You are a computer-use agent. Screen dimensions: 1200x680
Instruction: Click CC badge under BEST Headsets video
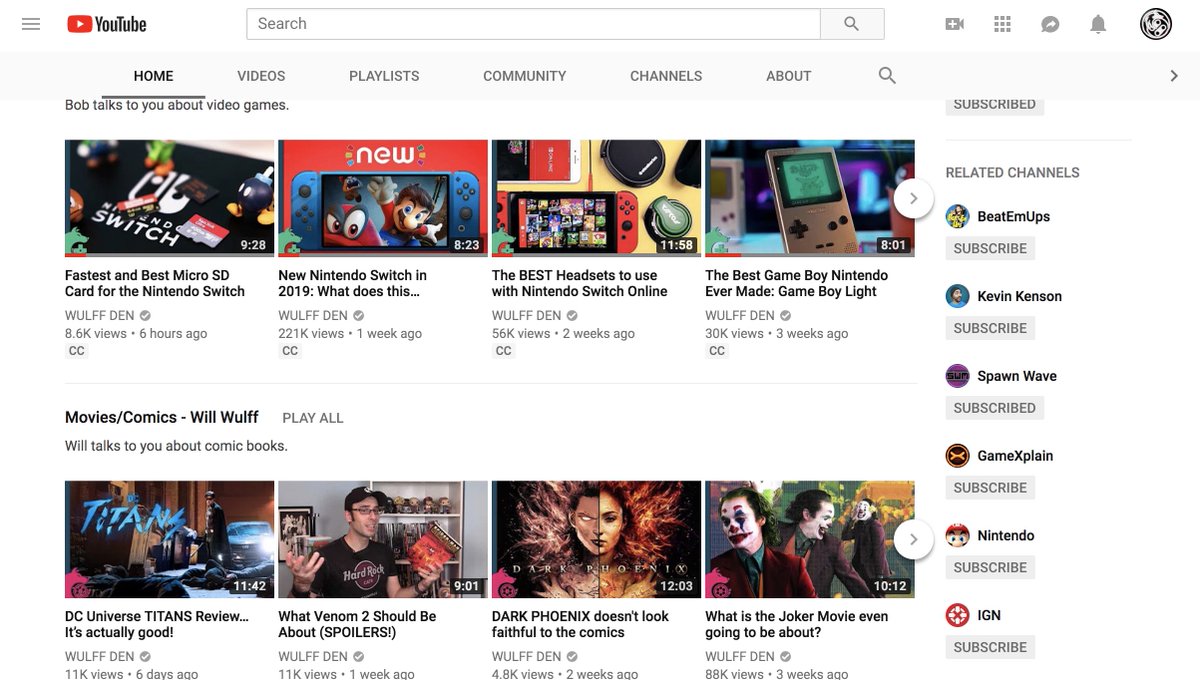pyautogui.click(x=504, y=351)
